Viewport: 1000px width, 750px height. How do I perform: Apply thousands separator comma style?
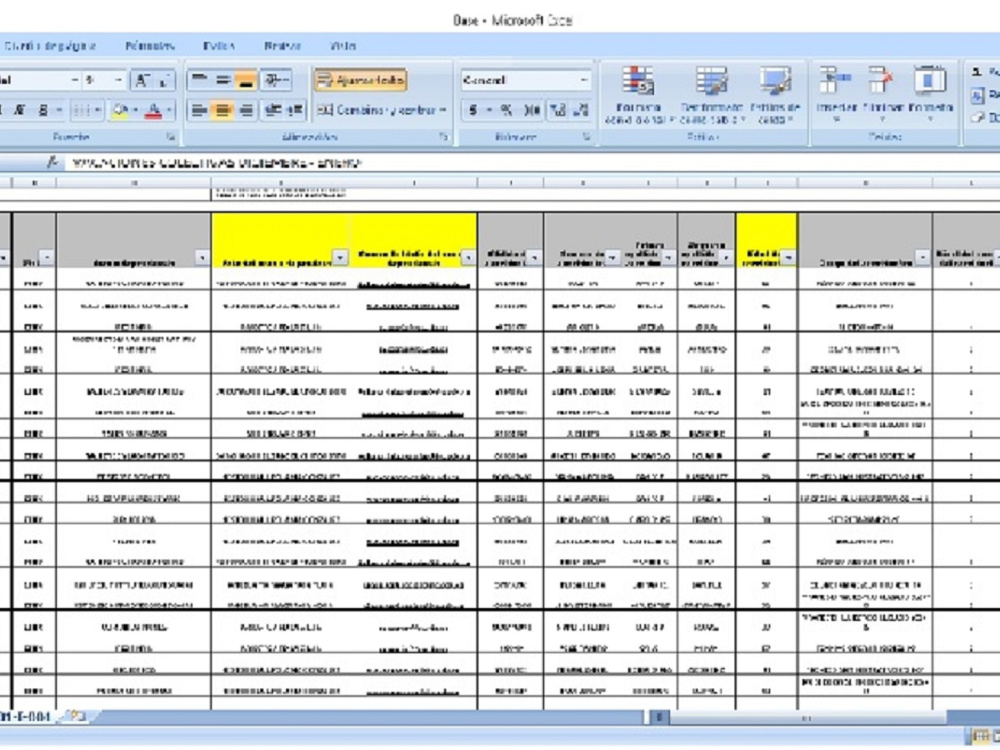532,110
